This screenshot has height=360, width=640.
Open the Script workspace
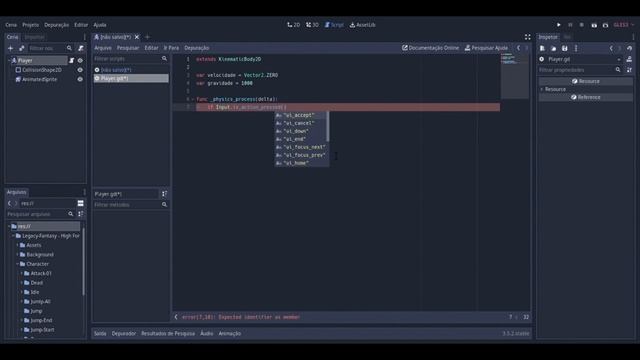pyautogui.click(x=334, y=25)
